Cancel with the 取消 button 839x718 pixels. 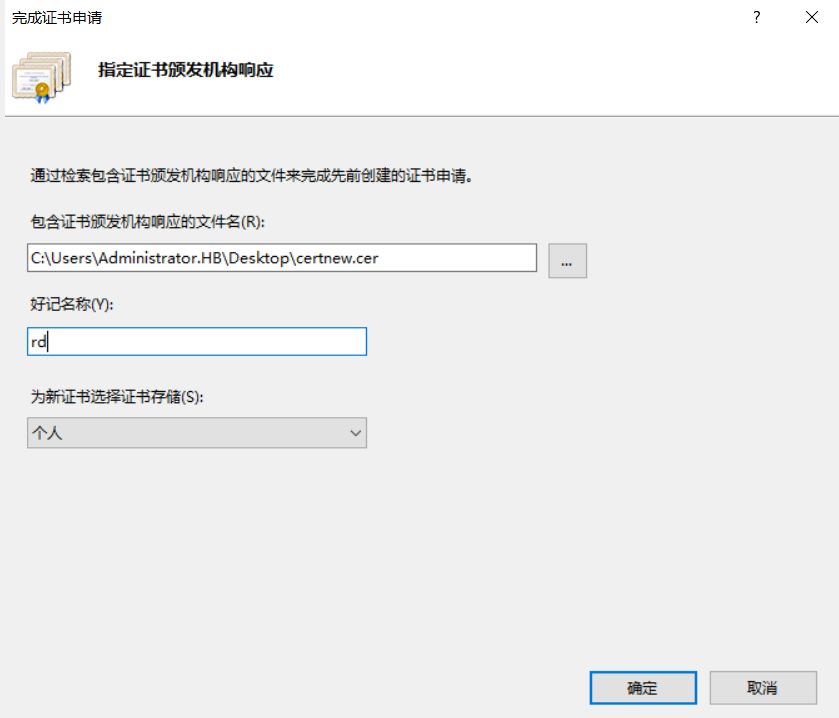coord(763,688)
